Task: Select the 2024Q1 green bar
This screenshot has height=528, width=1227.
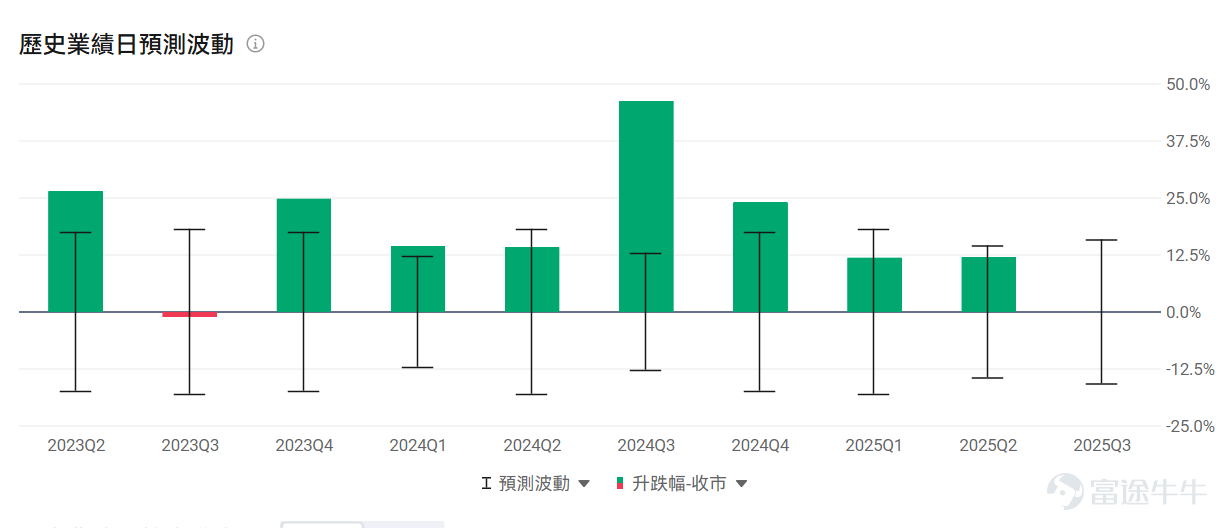Action: (418, 279)
